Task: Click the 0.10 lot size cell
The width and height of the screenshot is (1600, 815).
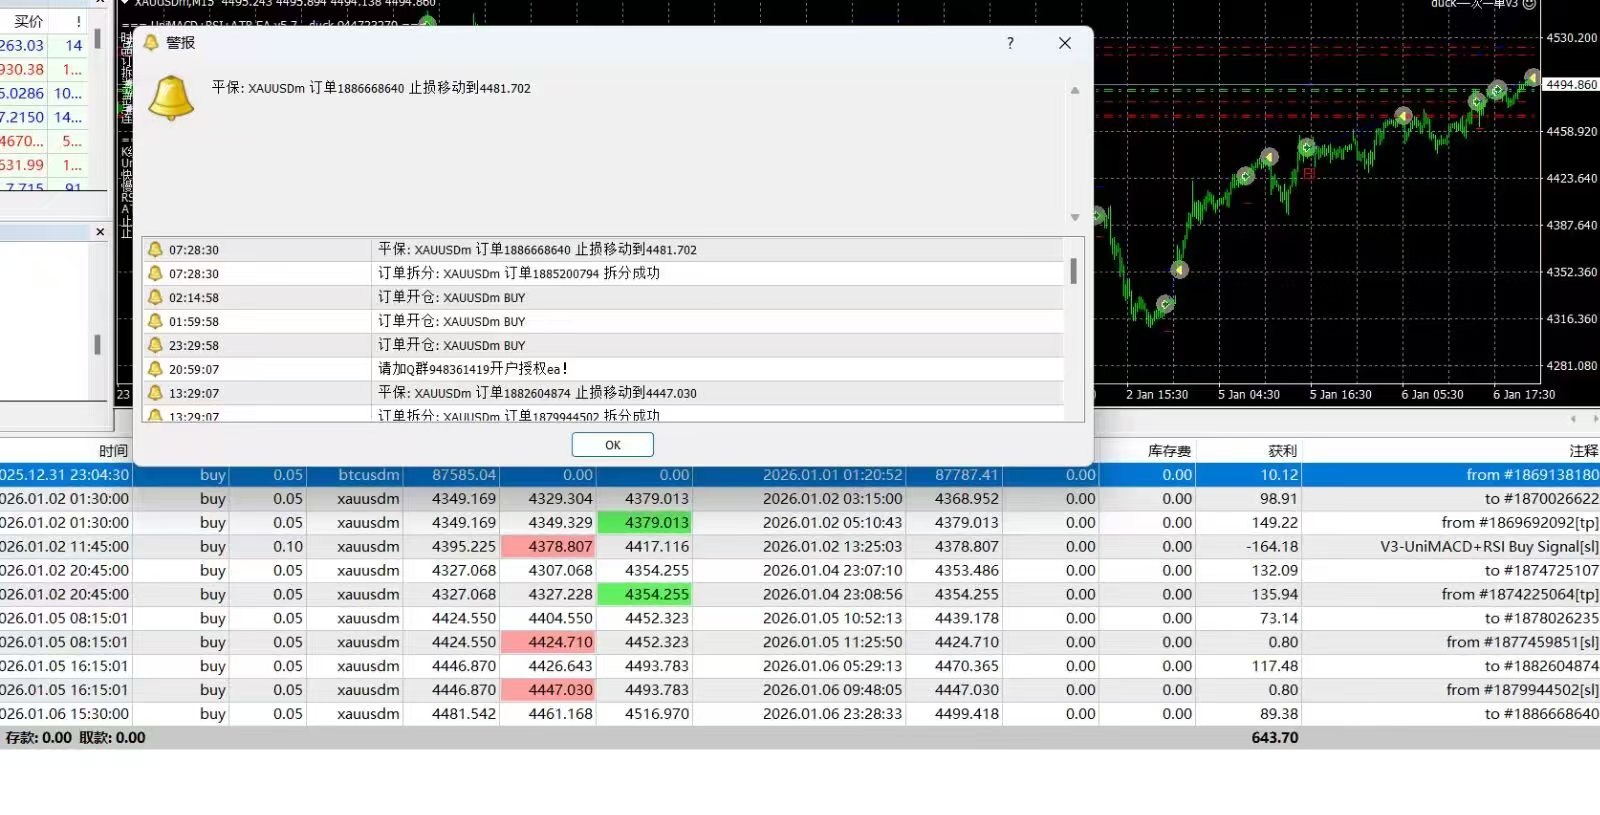Action: point(288,547)
